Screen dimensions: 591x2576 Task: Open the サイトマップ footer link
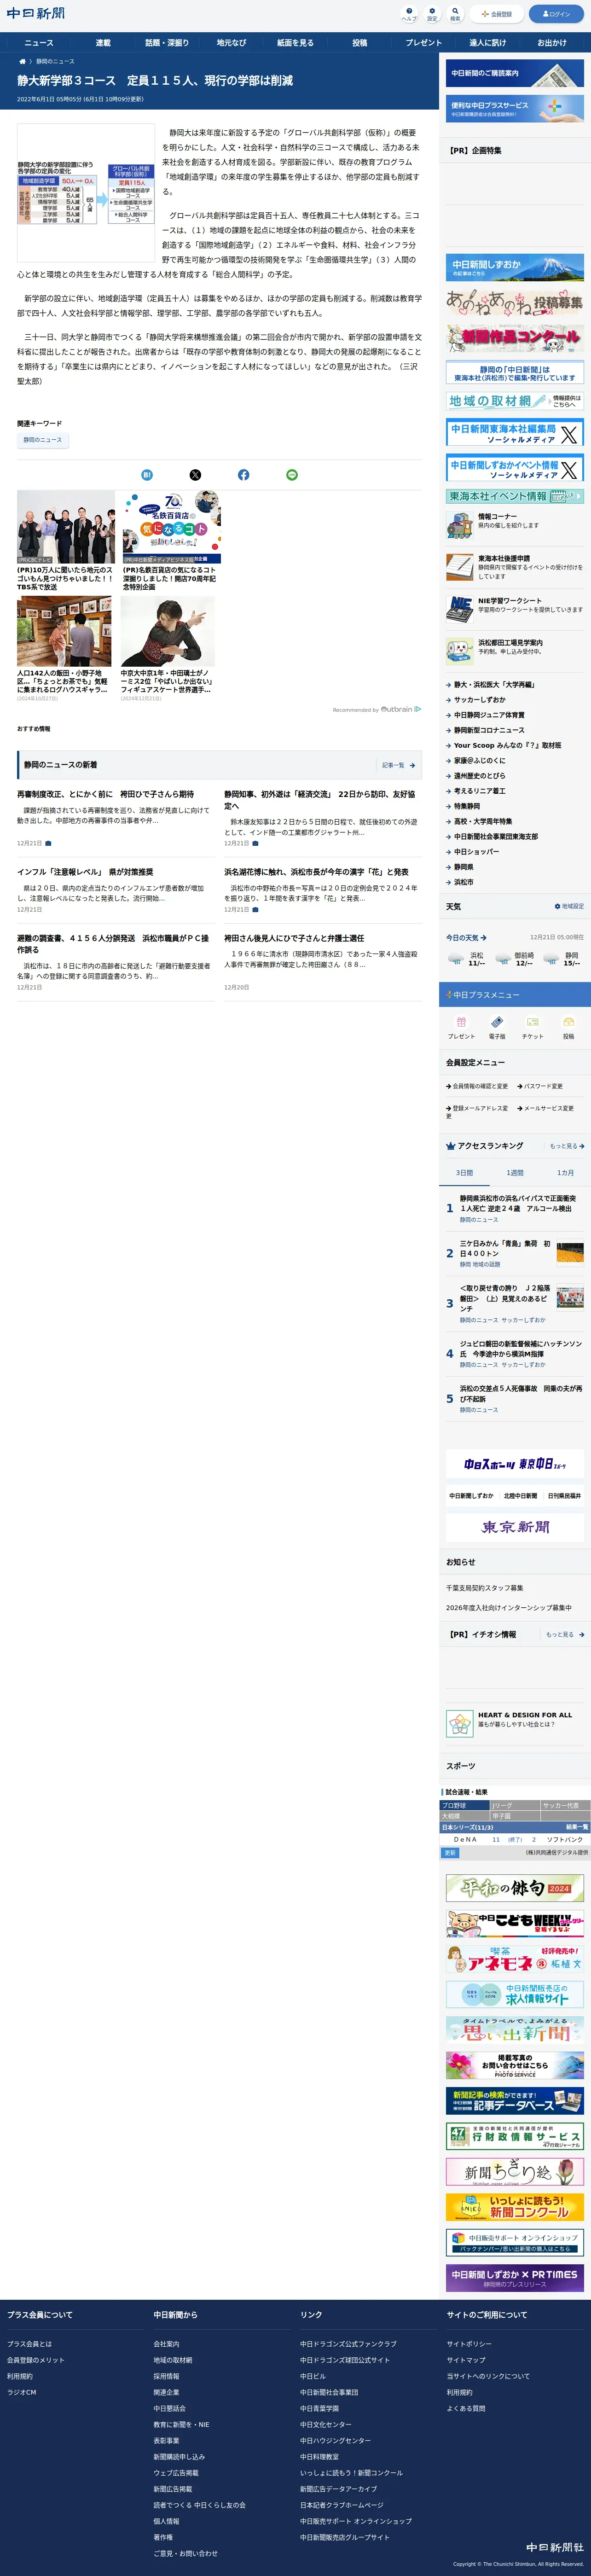point(466,2360)
